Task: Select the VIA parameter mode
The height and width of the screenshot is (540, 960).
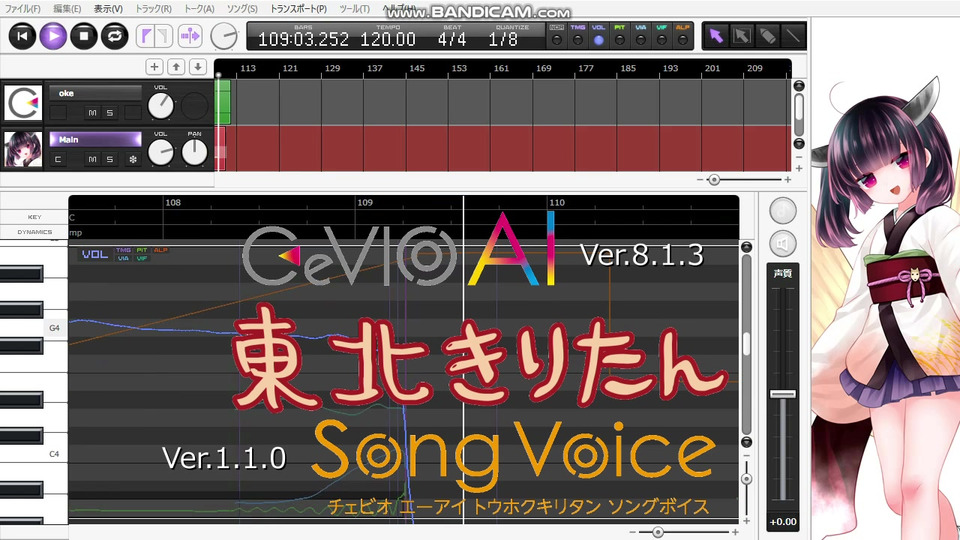Action: click(640, 36)
